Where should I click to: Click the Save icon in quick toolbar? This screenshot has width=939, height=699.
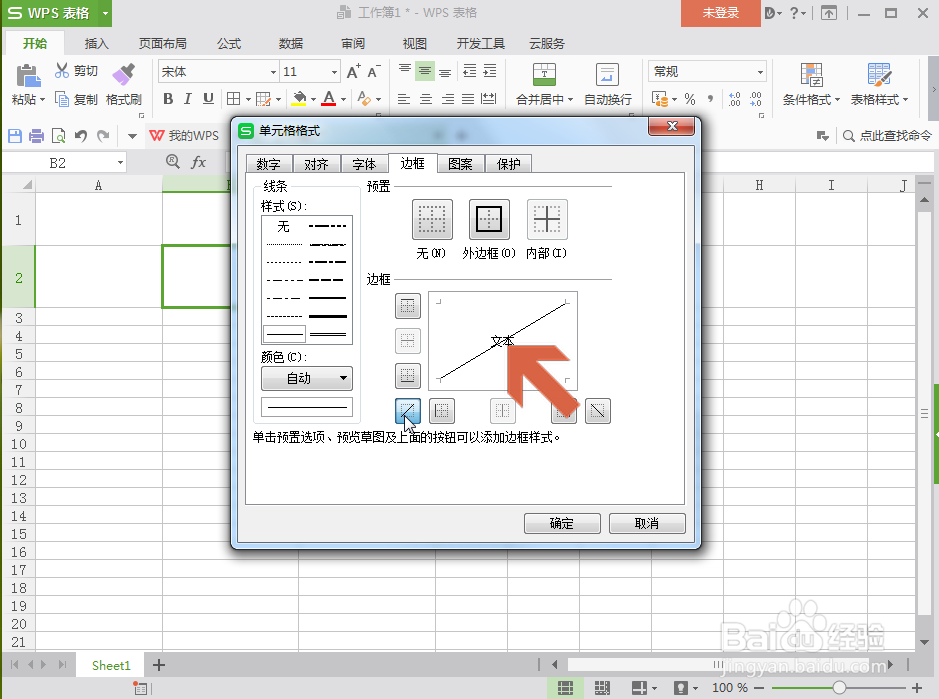pos(15,136)
